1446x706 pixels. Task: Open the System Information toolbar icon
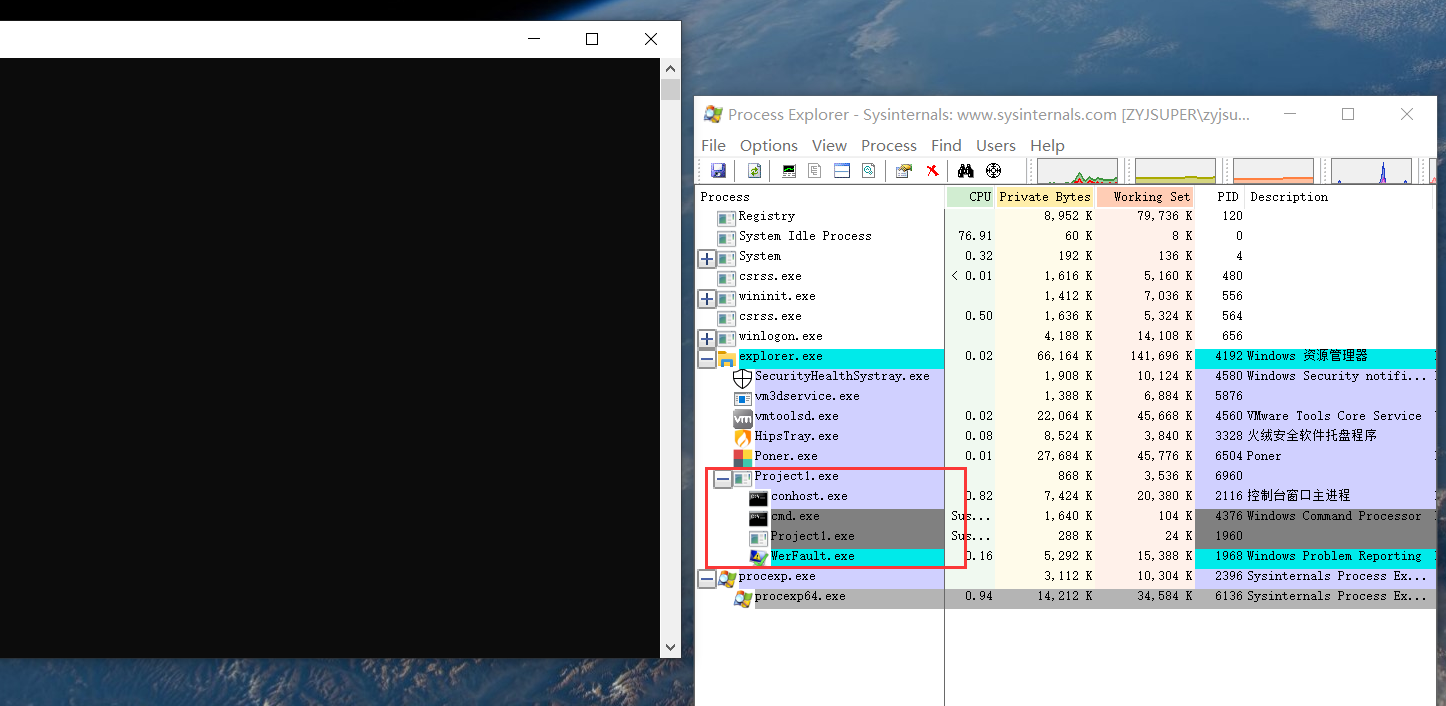pos(789,171)
